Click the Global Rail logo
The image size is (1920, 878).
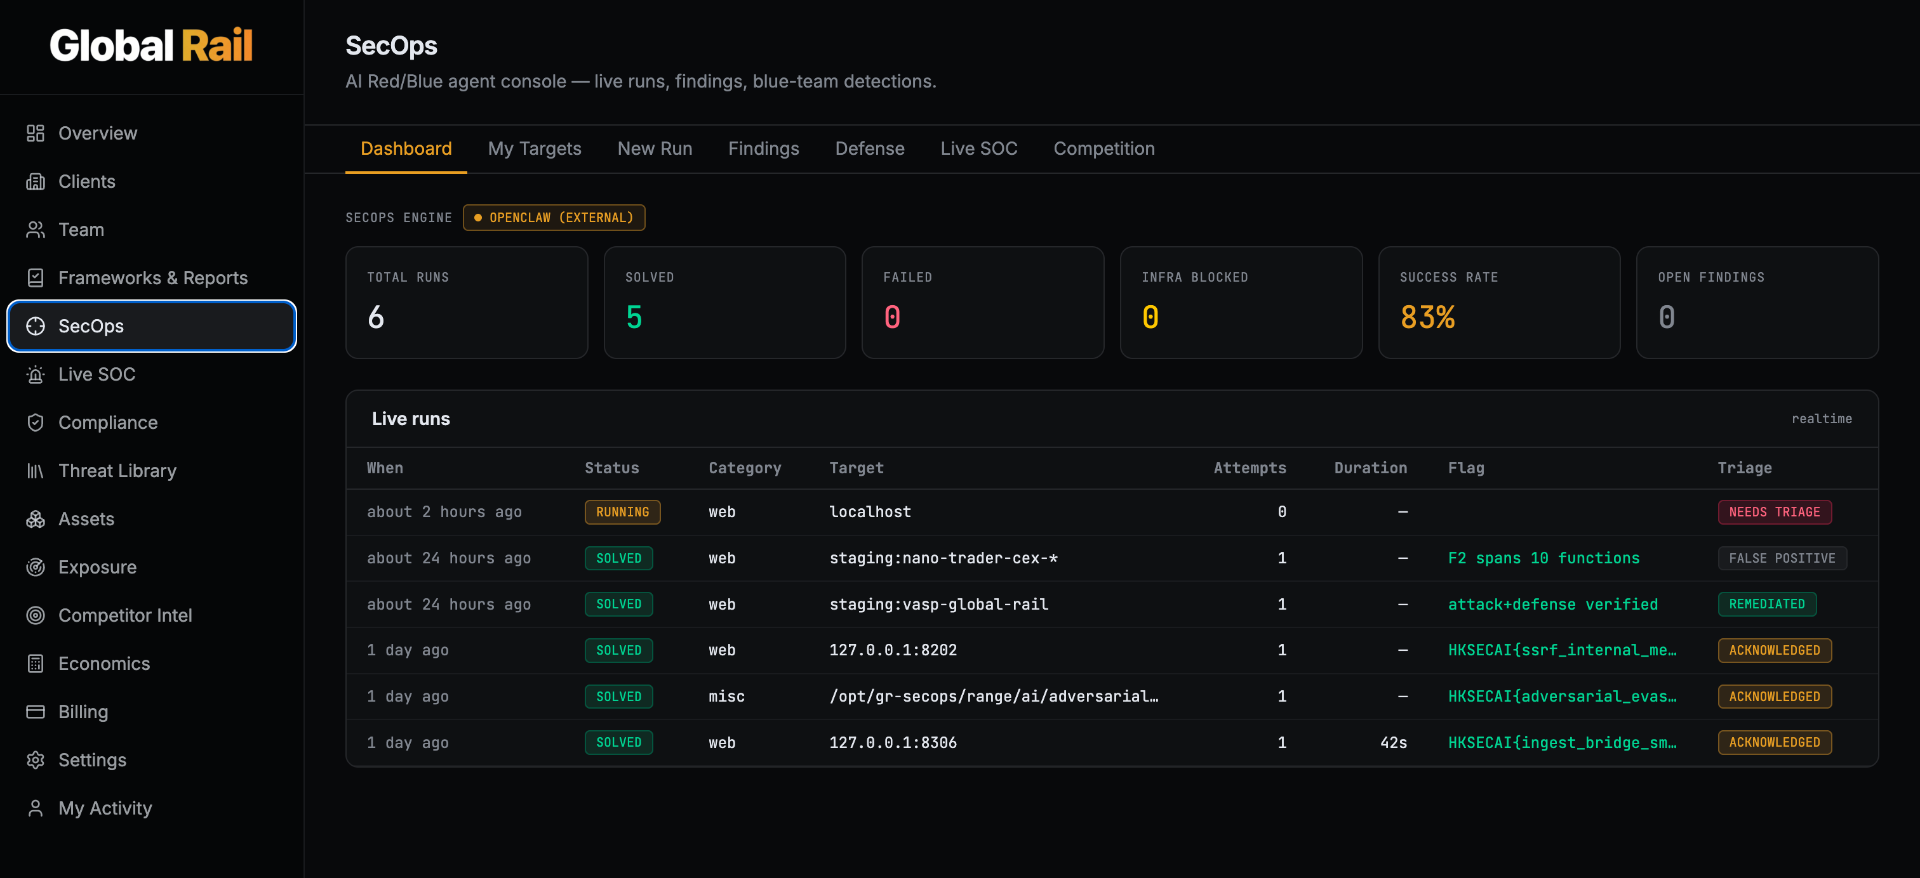point(152,46)
